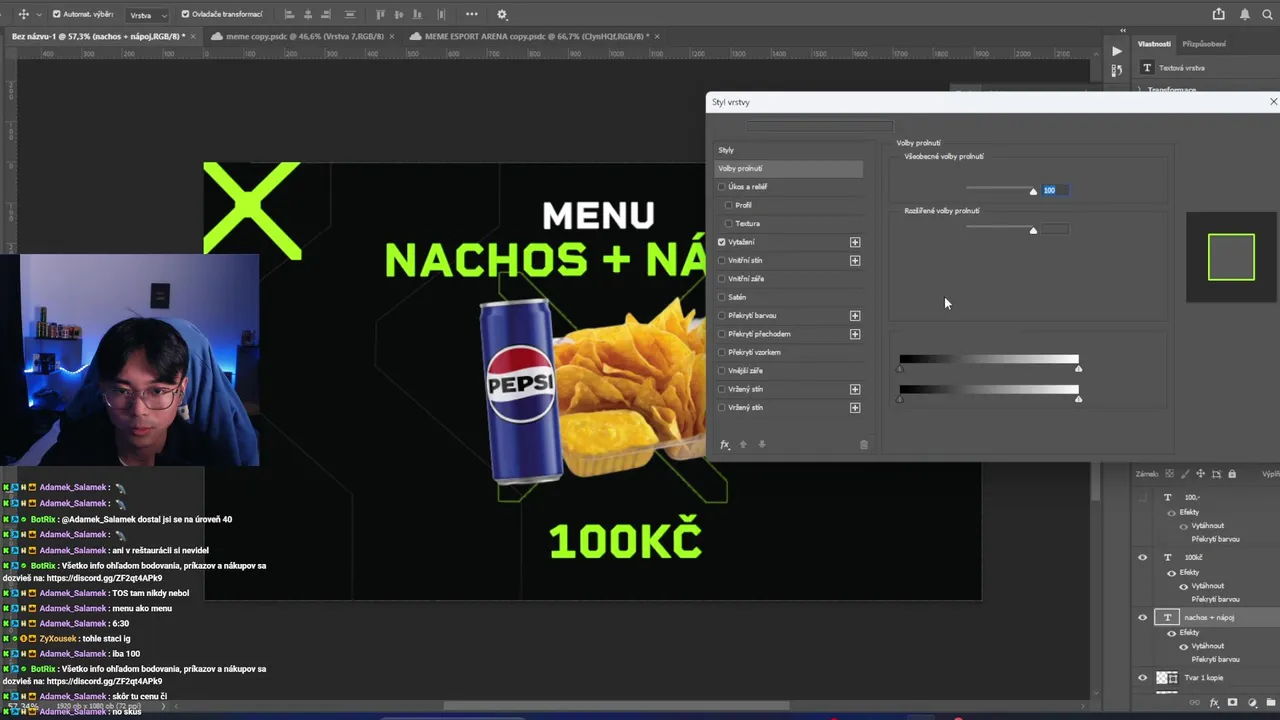Enable Úkos a reliéf checkbox
This screenshot has height=720, width=1280.
pyautogui.click(x=722, y=187)
